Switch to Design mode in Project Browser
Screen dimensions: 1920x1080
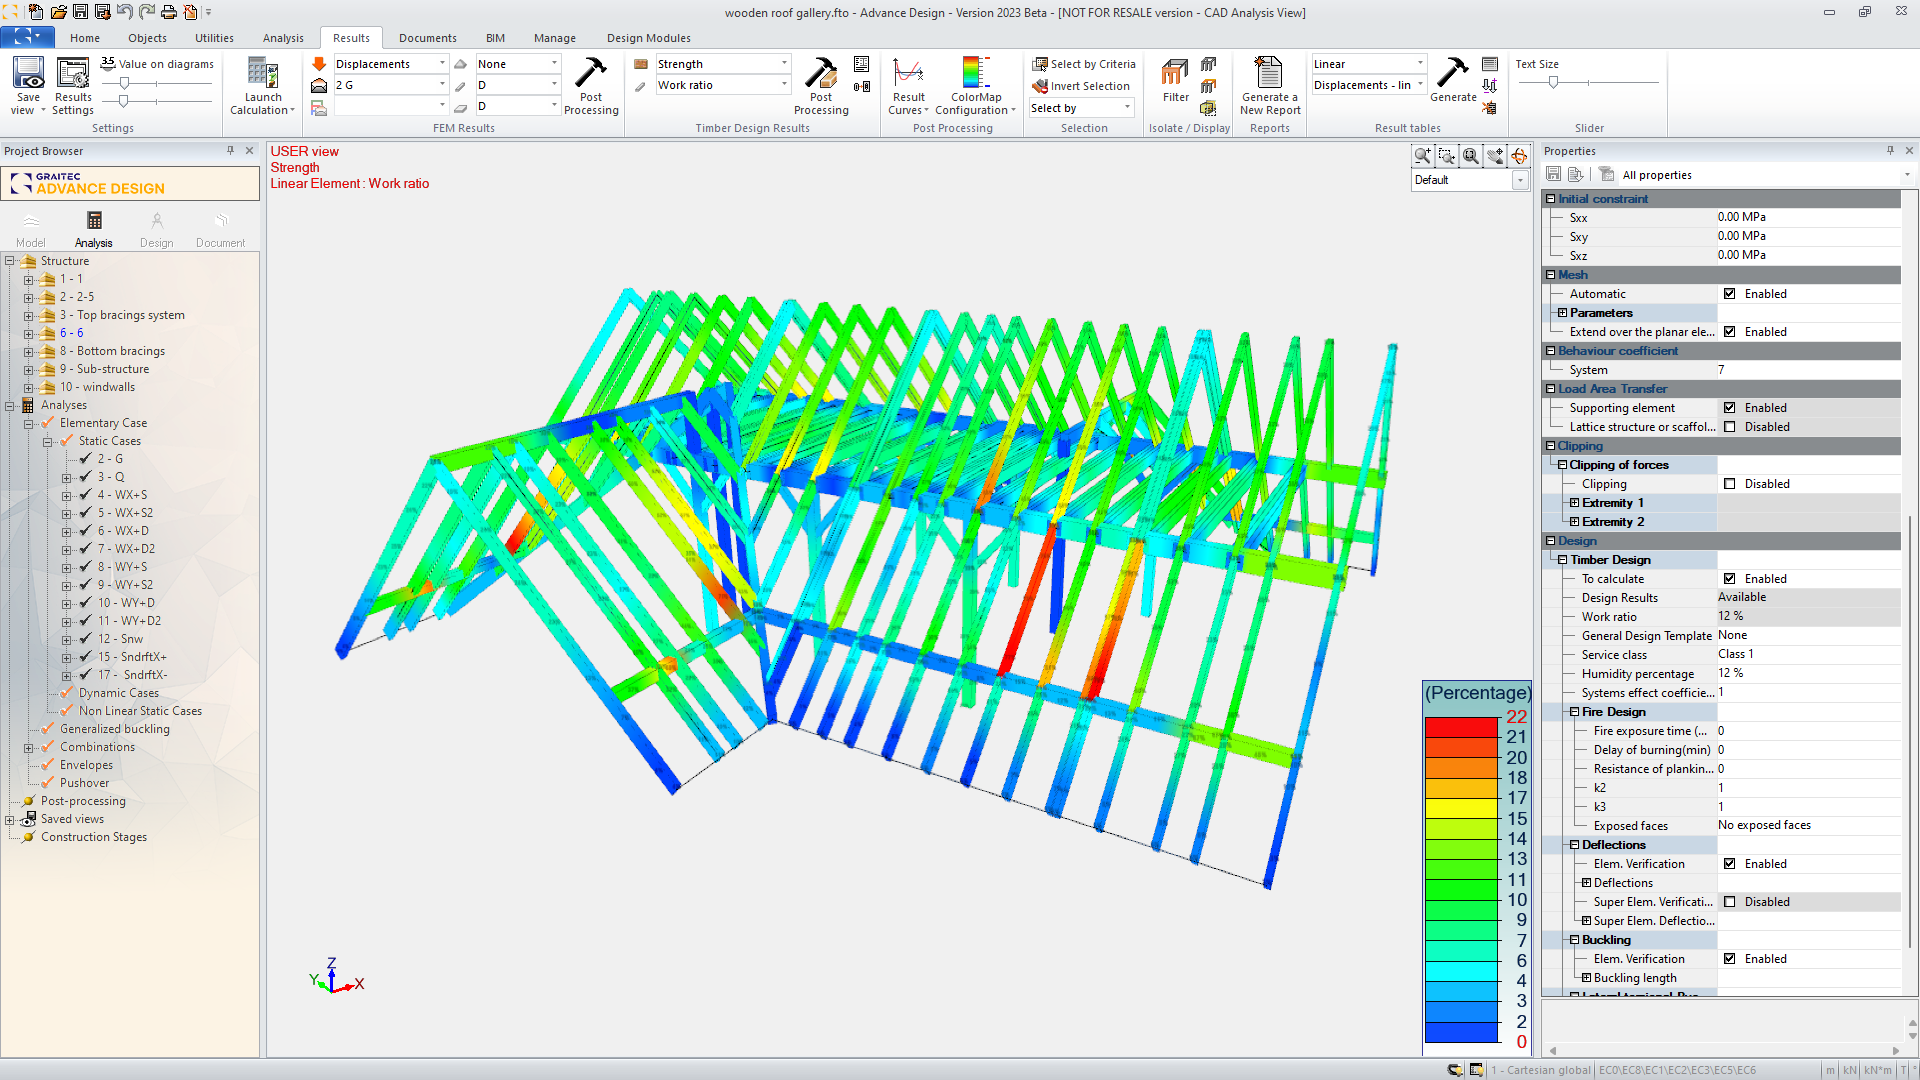tap(157, 229)
